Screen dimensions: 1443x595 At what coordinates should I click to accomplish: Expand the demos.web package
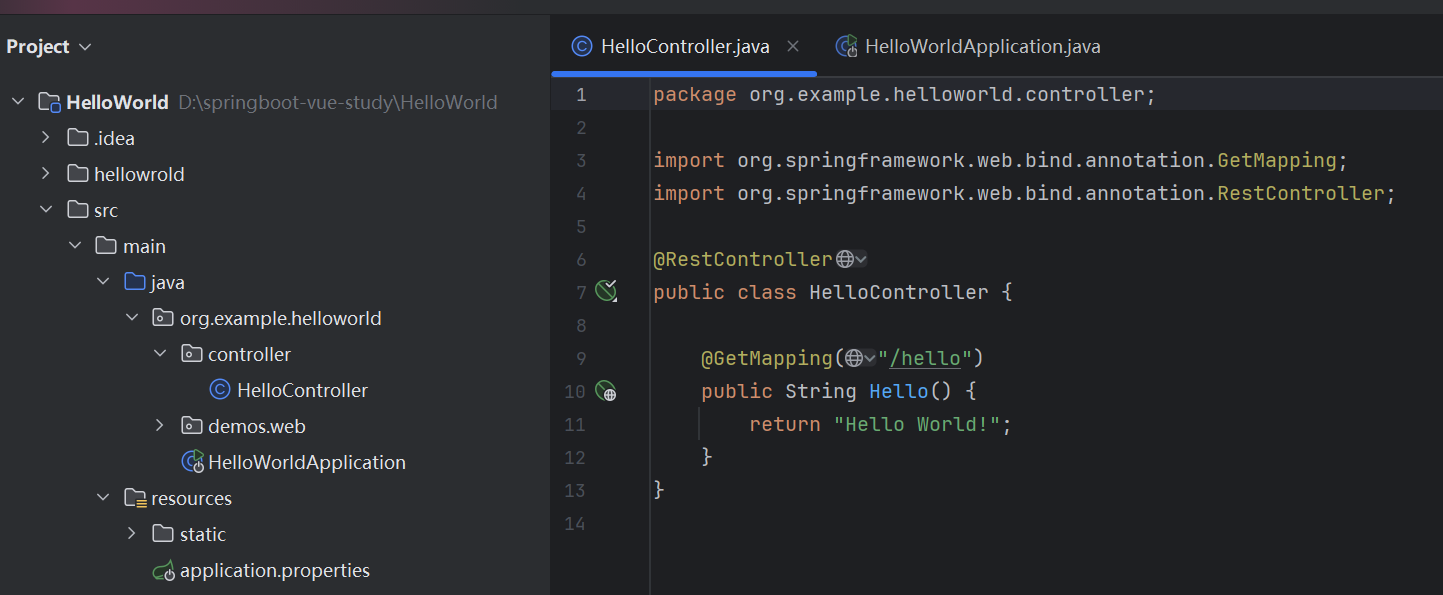(x=160, y=426)
